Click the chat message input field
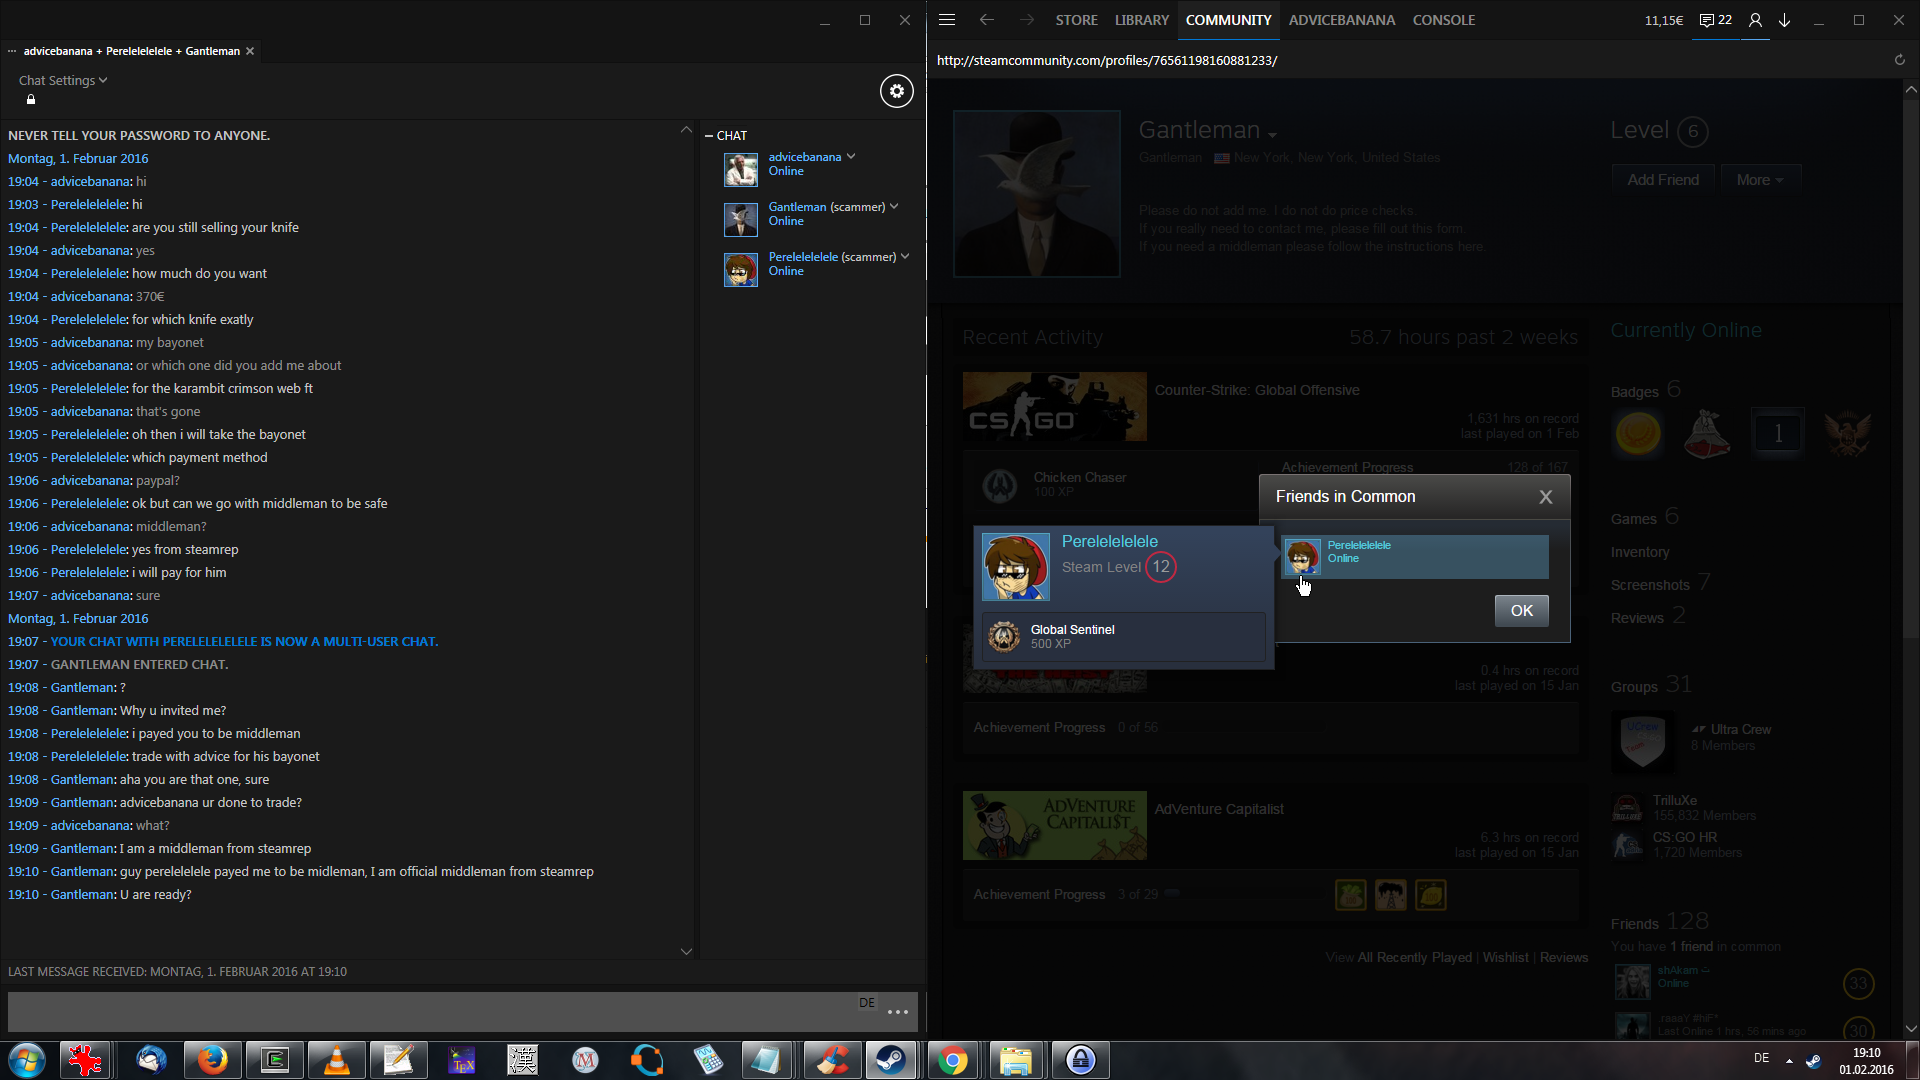This screenshot has width=1920, height=1080. (430, 1012)
